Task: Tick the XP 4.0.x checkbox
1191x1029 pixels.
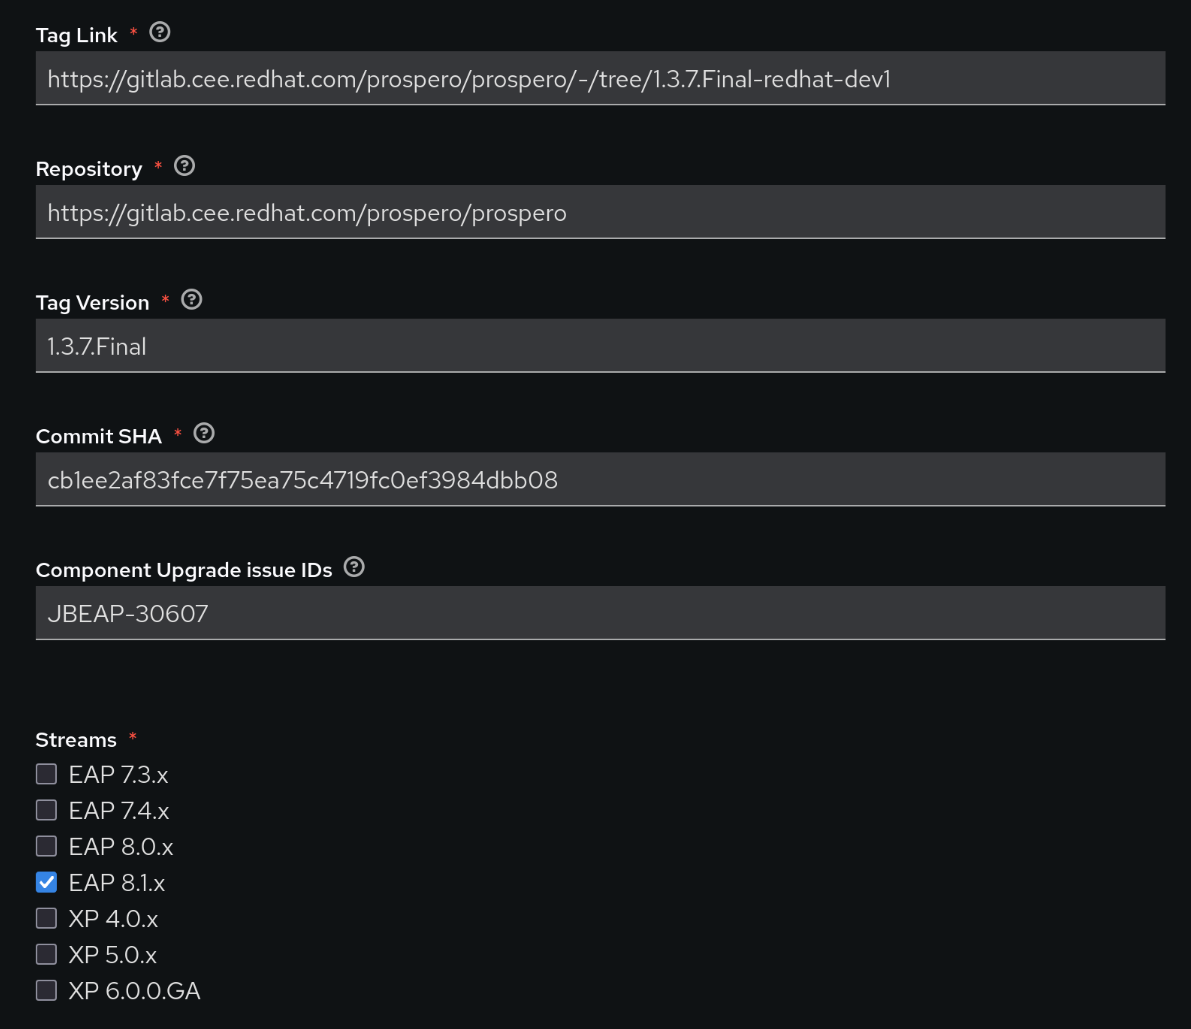Action: [x=46, y=918]
